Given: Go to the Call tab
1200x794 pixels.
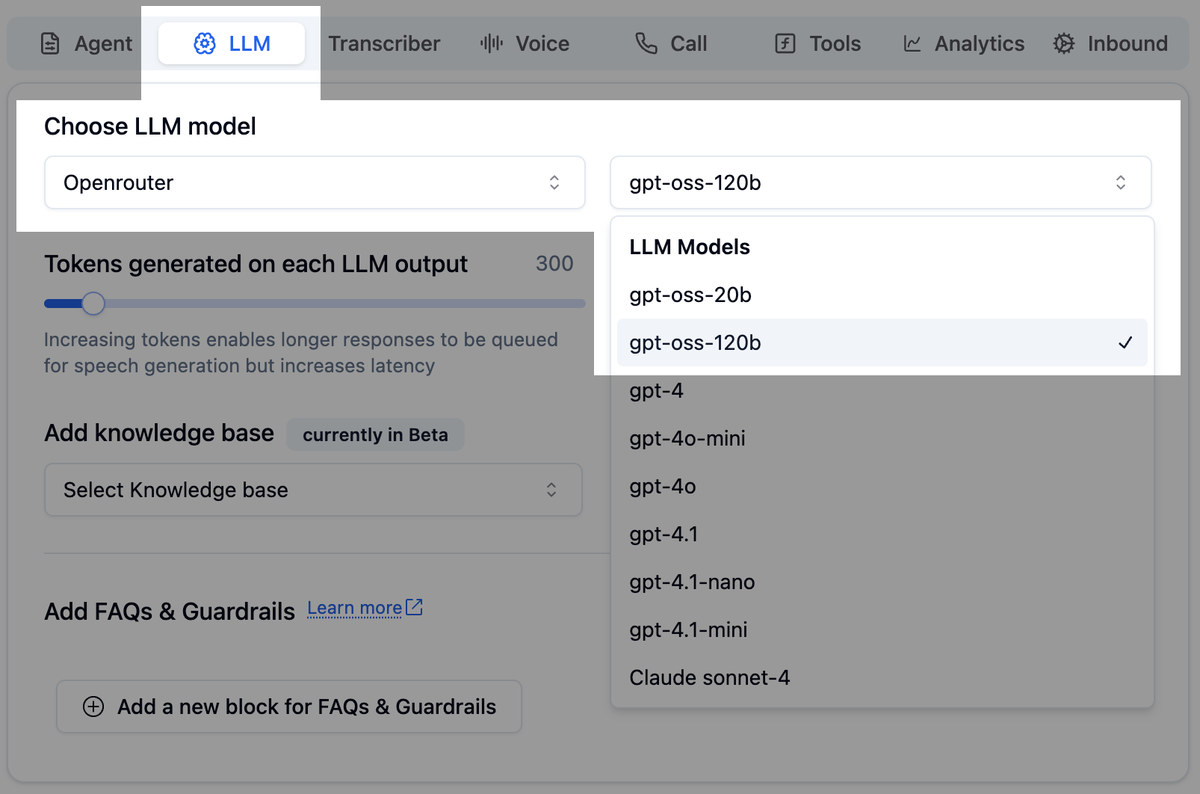Looking at the screenshot, I should pyautogui.click(x=671, y=44).
